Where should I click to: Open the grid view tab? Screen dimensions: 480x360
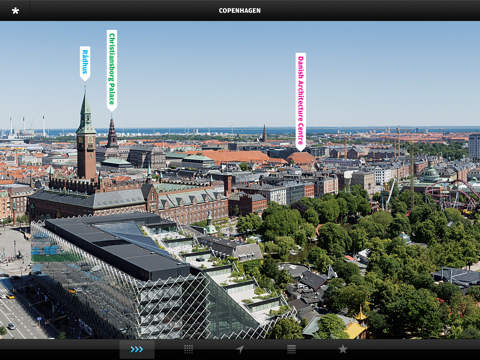click(188, 349)
